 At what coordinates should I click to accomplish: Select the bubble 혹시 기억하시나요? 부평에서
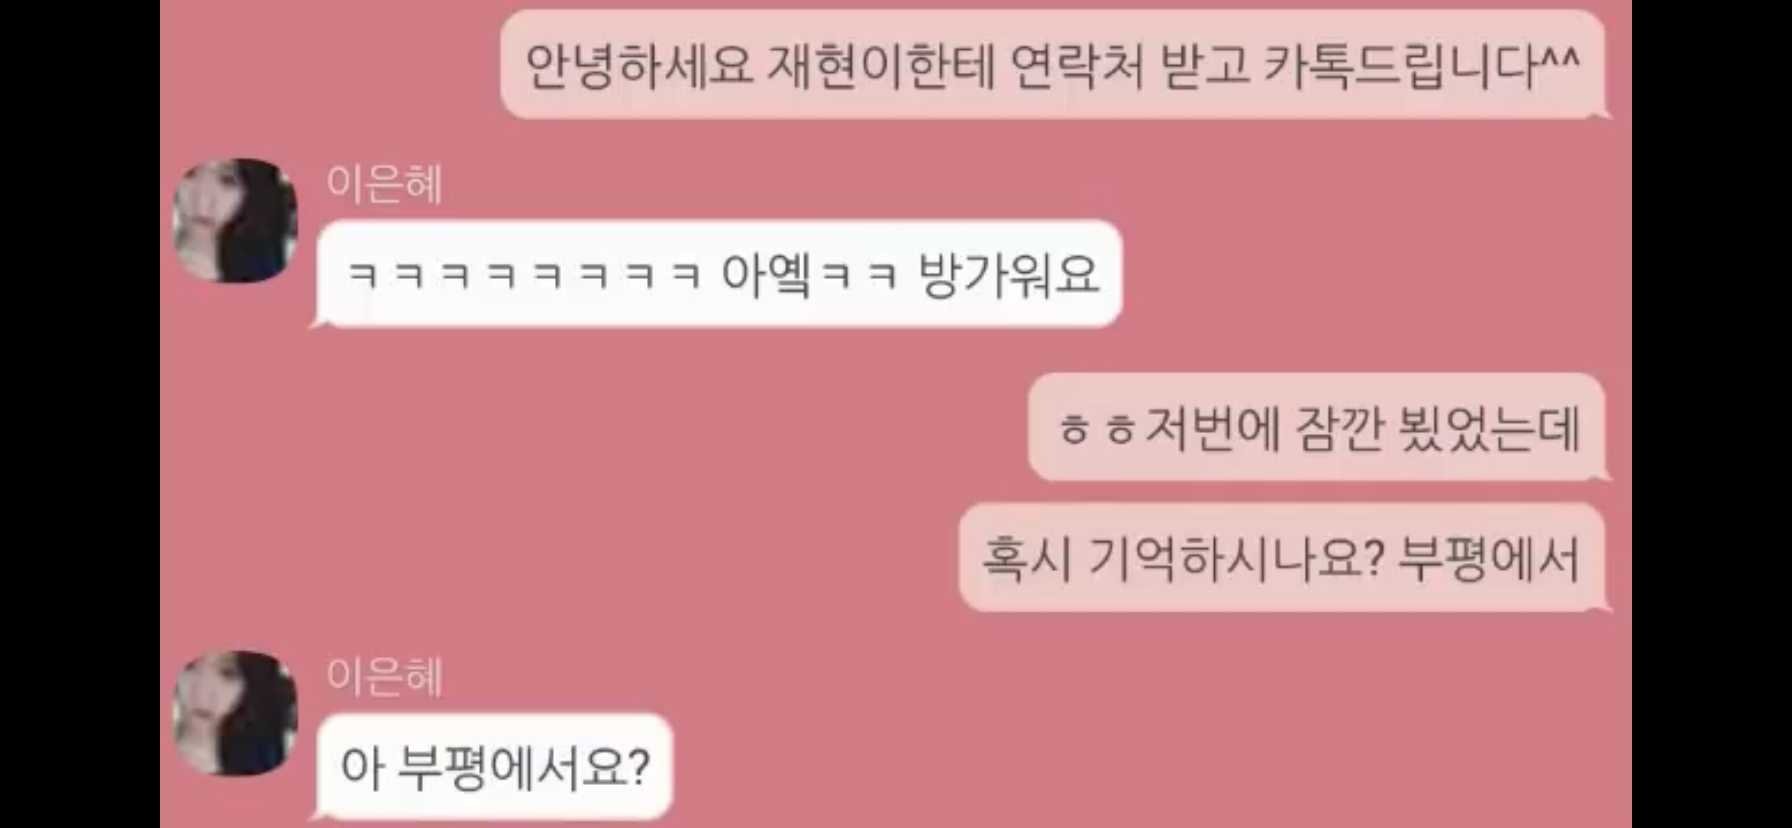pyautogui.click(x=1282, y=557)
